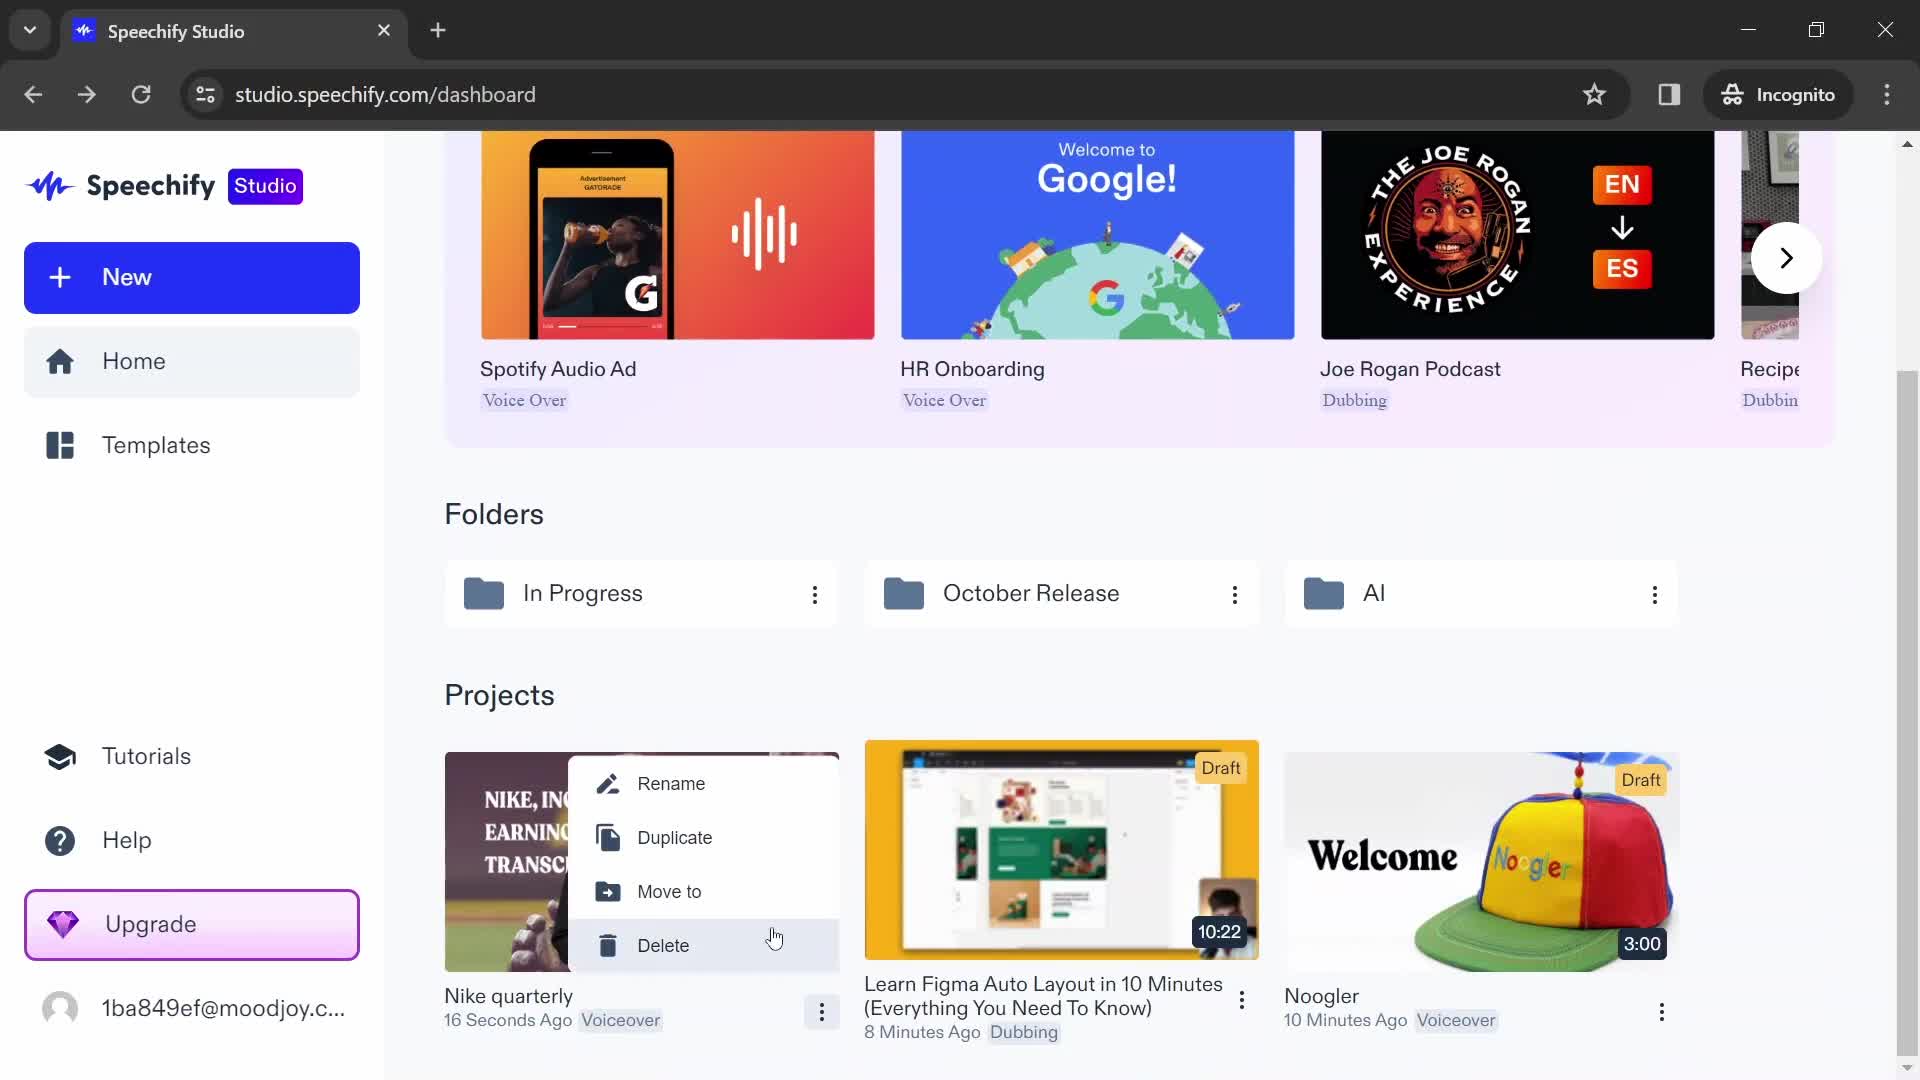This screenshot has width=1920, height=1080.
Task: Open three-dot menu for Noogler project
Action: point(1662,1013)
